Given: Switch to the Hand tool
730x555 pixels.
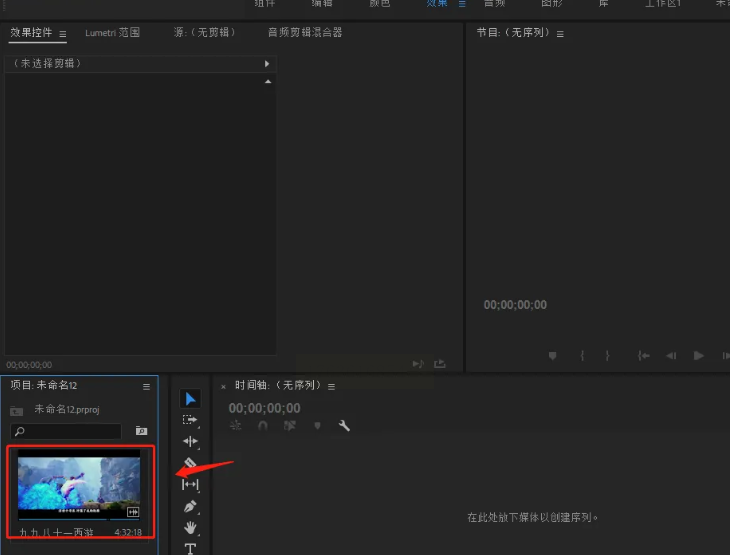Looking at the screenshot, I should coord(190,527).
